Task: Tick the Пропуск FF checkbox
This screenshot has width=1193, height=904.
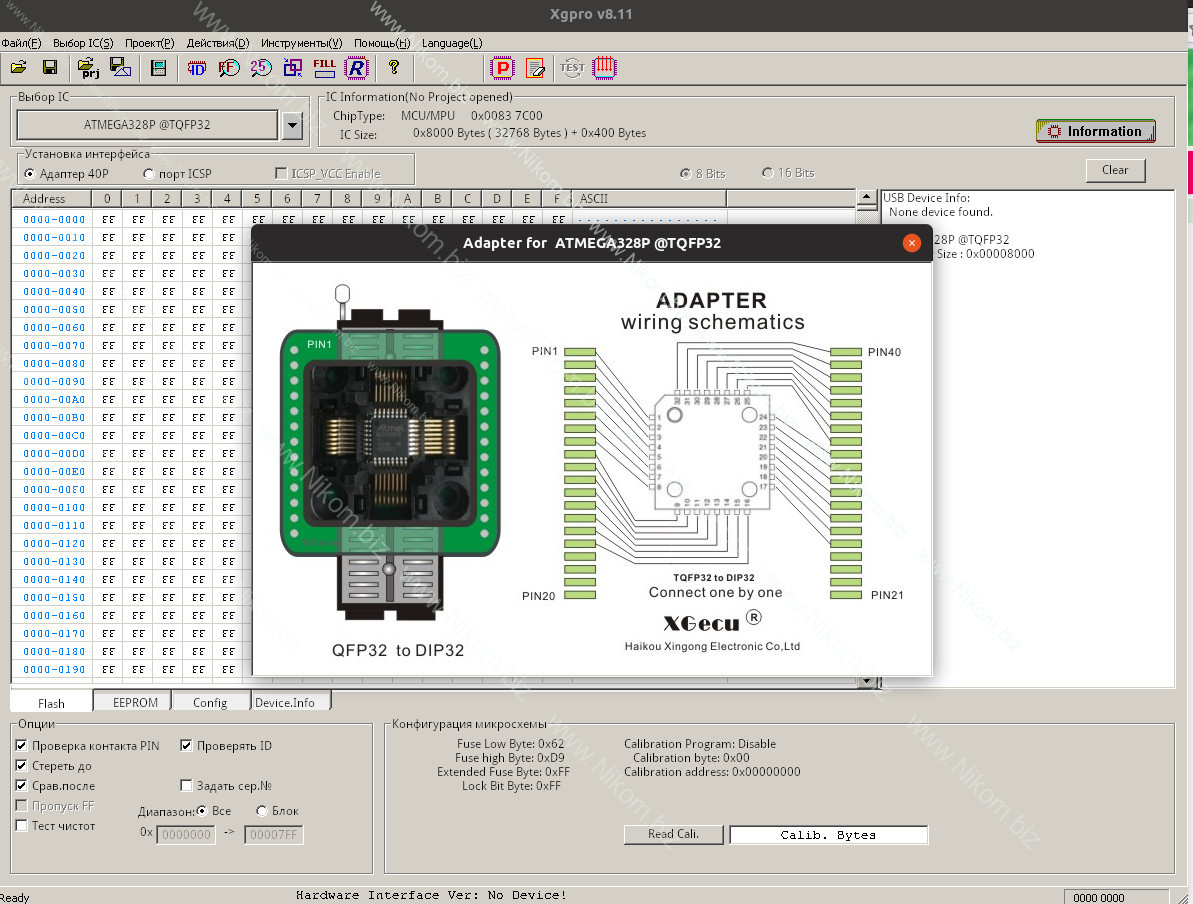Action: click(x=21, y=806)
